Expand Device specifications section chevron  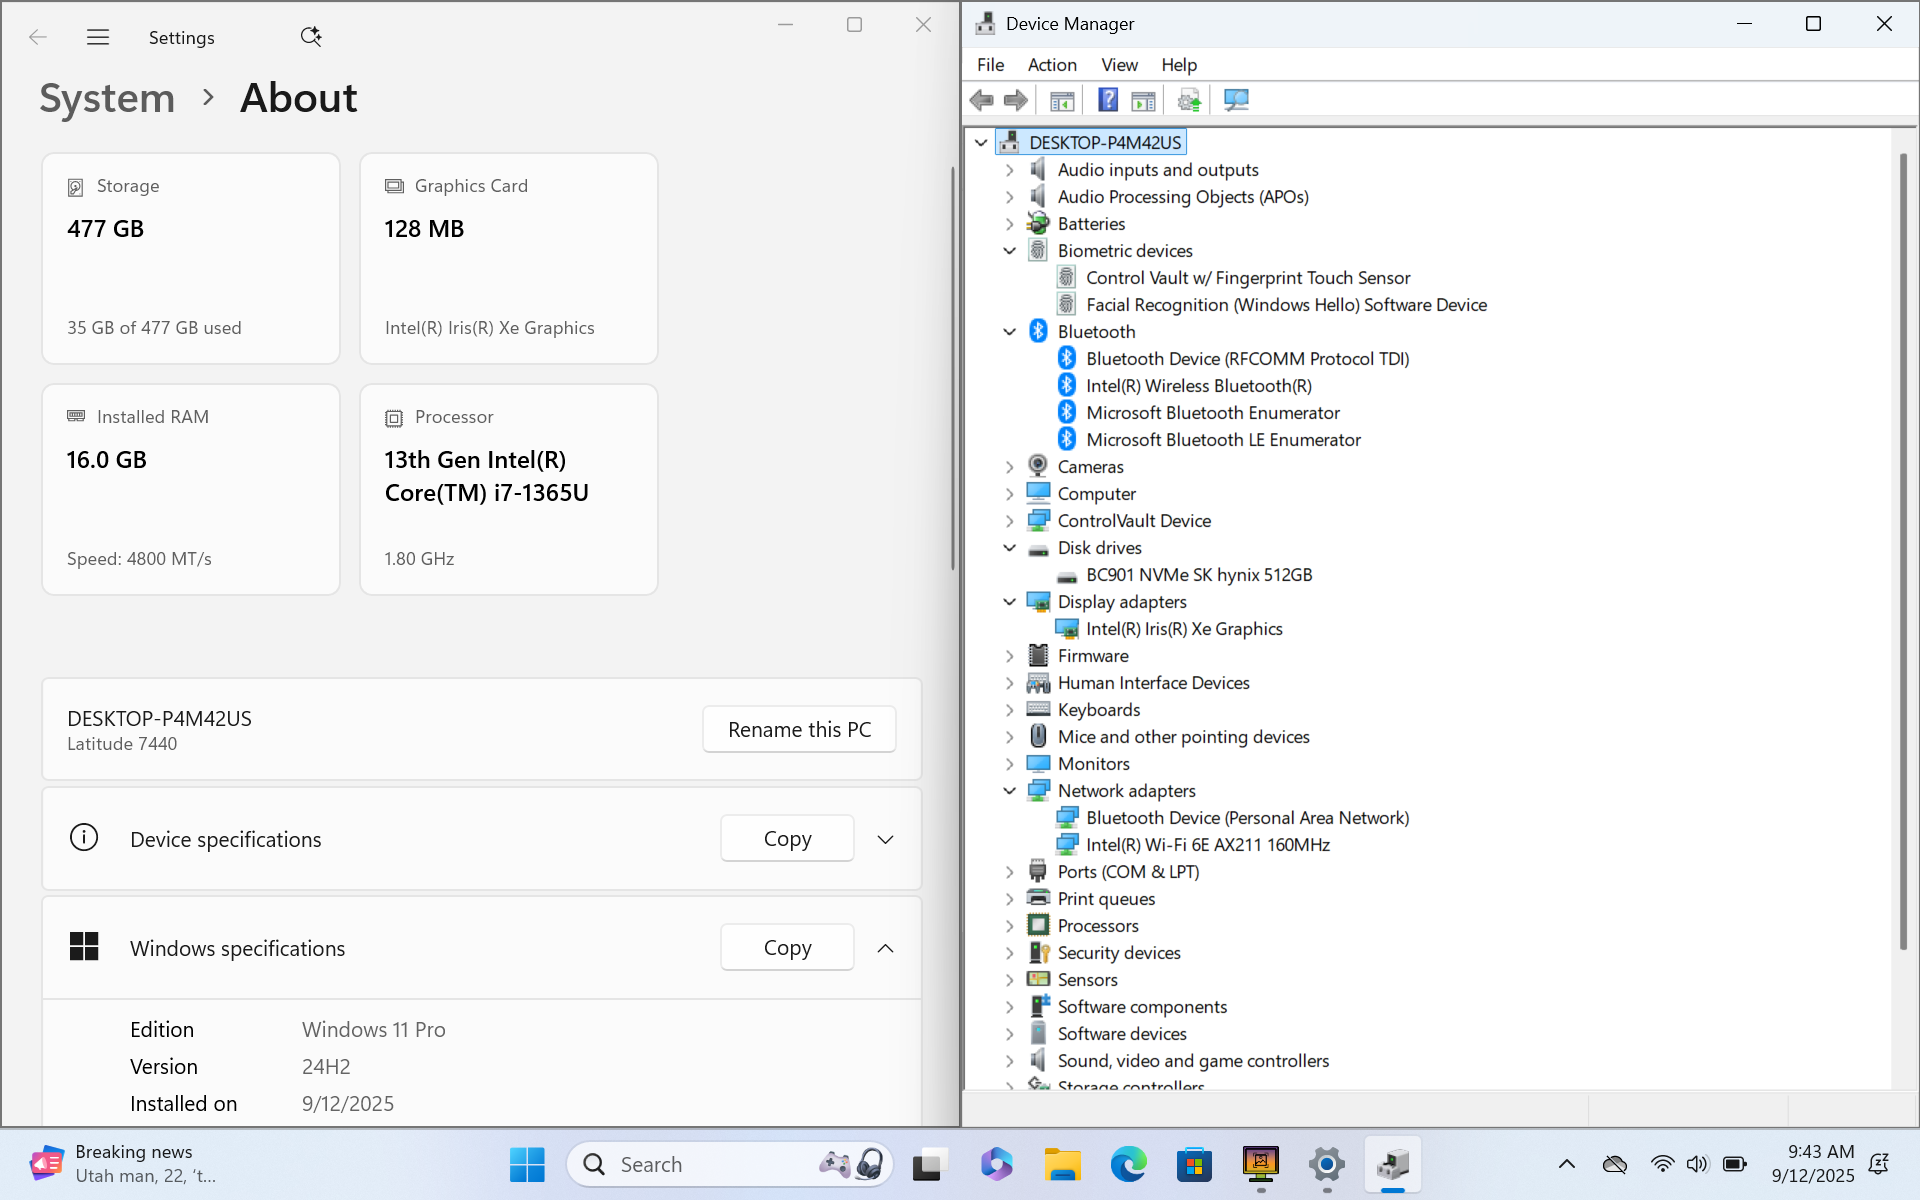tap(885, 840)
